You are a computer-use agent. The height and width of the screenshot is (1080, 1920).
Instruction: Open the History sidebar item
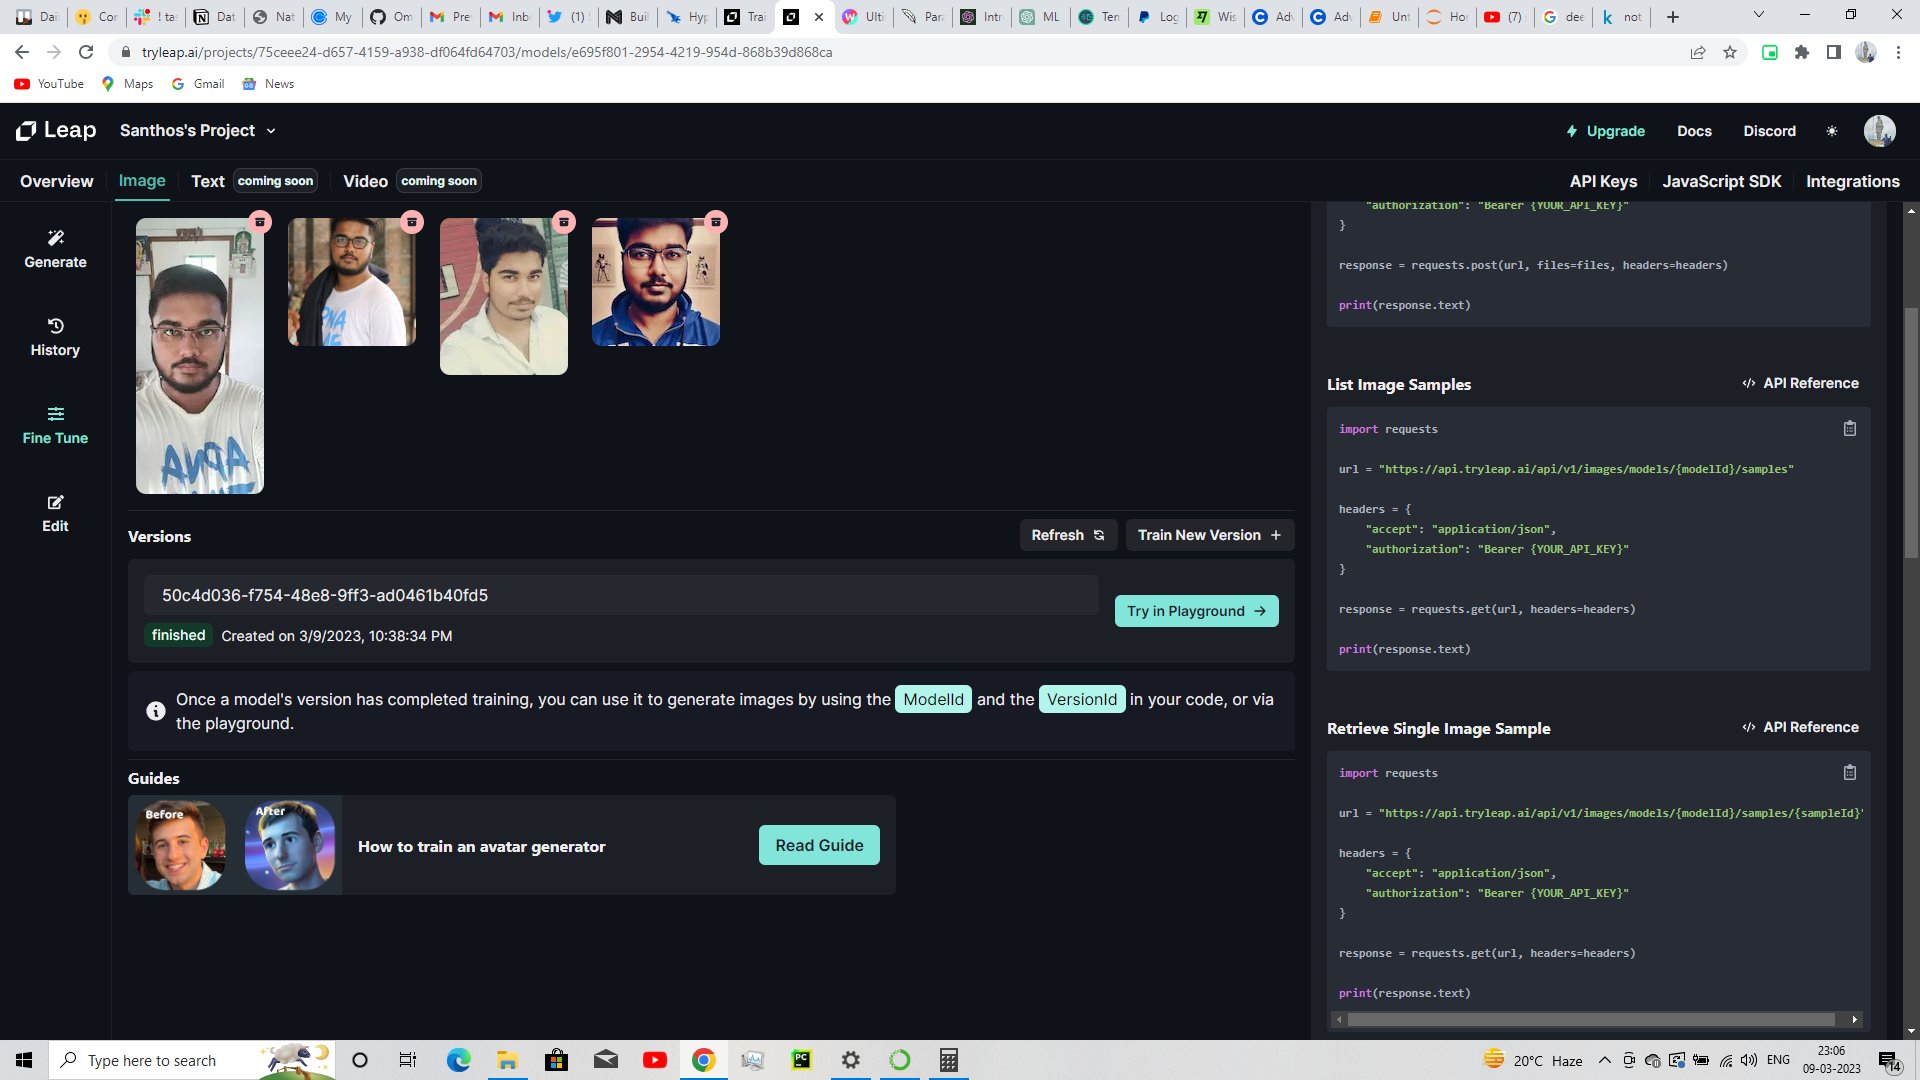[55, 337]
